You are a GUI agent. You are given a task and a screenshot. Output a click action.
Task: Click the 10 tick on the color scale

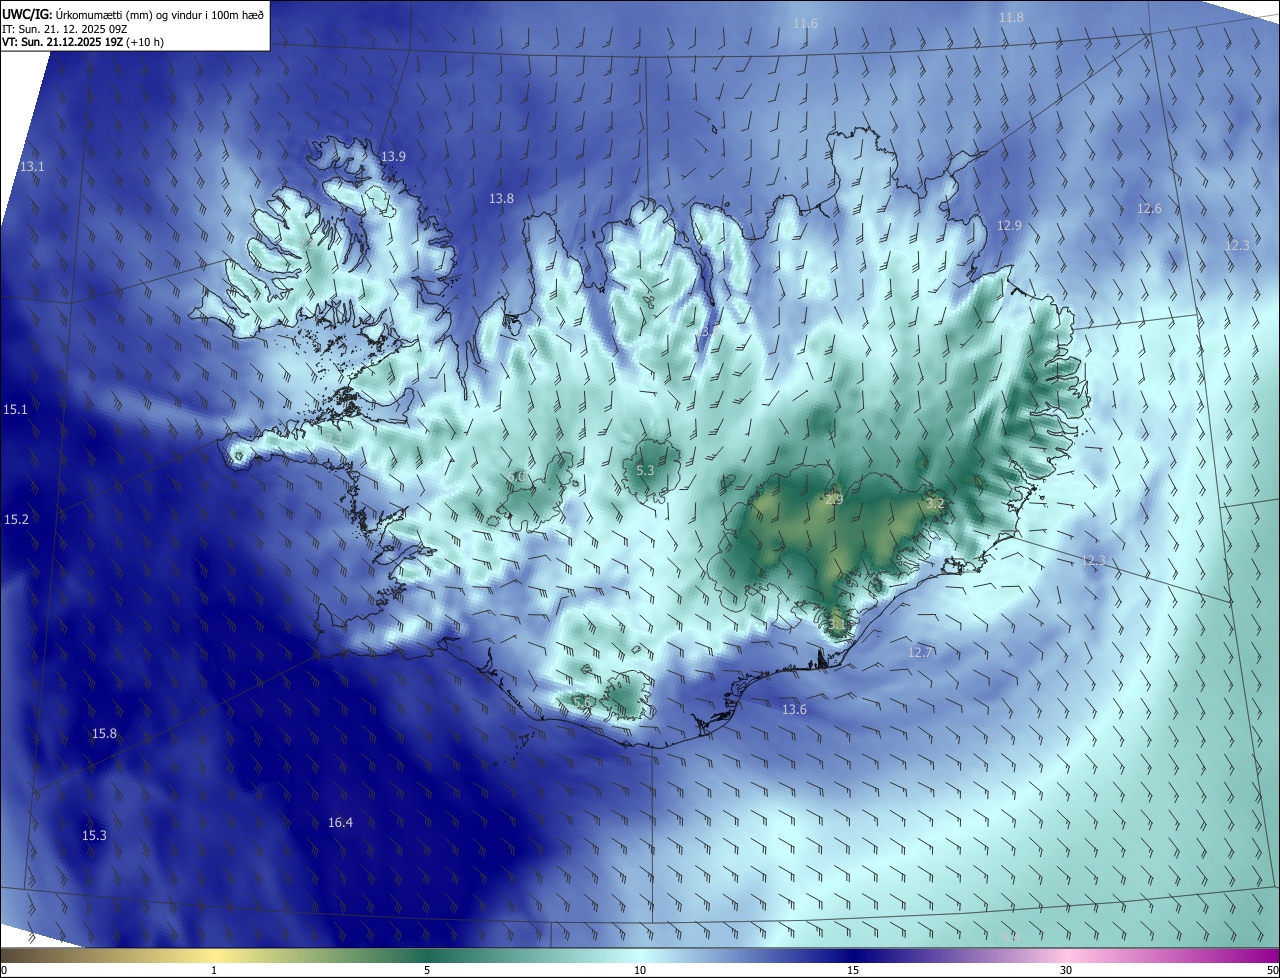640,970
